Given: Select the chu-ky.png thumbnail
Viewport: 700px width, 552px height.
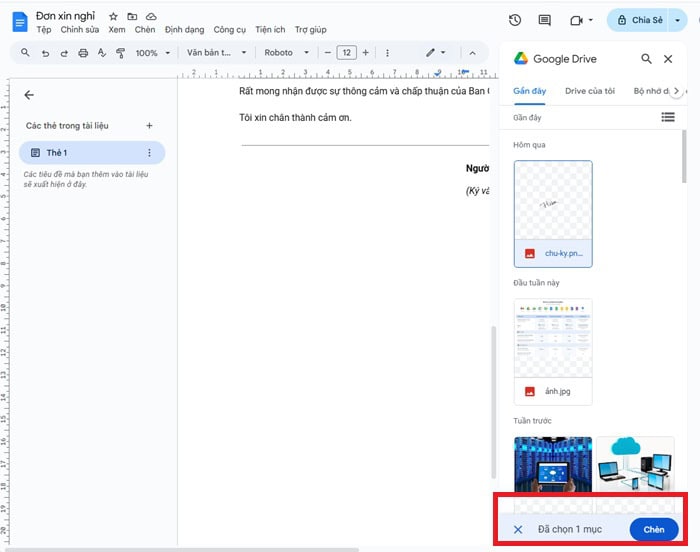Looking at the screenshot, I should (552, 205).
